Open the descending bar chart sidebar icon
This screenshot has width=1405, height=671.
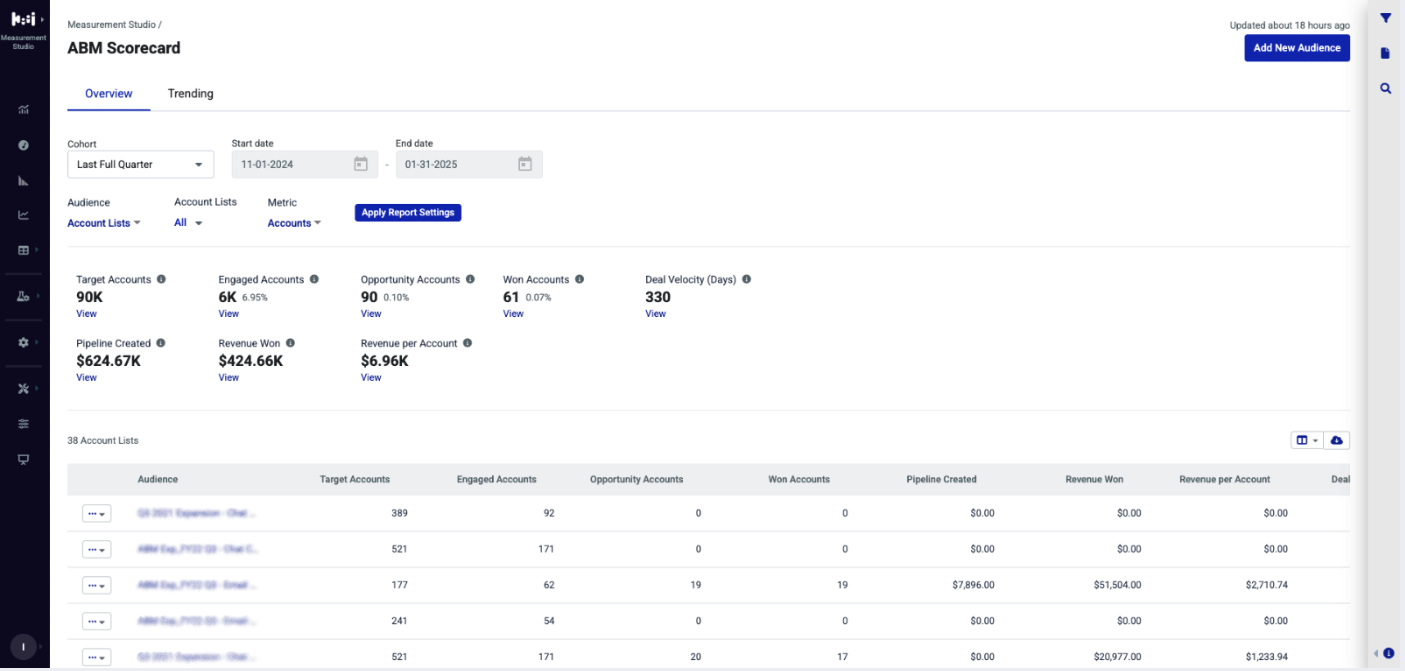tap(24, 180)
